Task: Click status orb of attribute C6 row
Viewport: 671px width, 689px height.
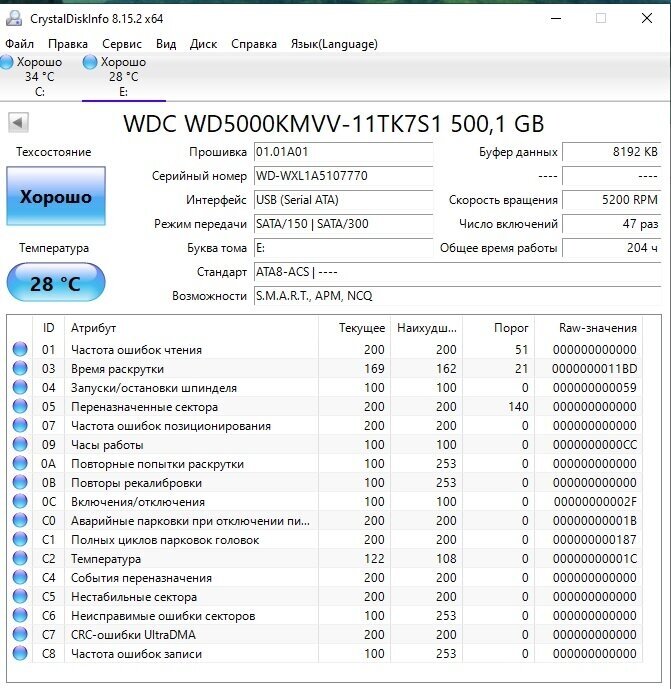Action: coord(20,615)
